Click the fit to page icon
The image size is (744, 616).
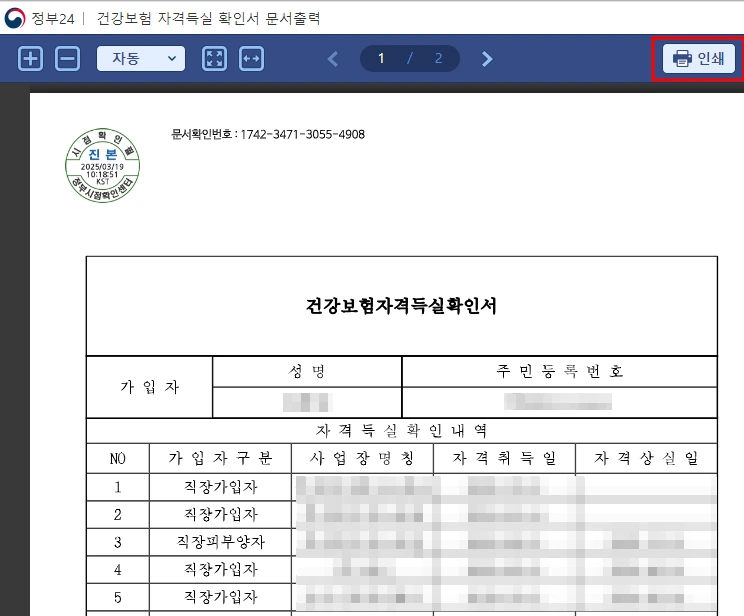point(214,59)
